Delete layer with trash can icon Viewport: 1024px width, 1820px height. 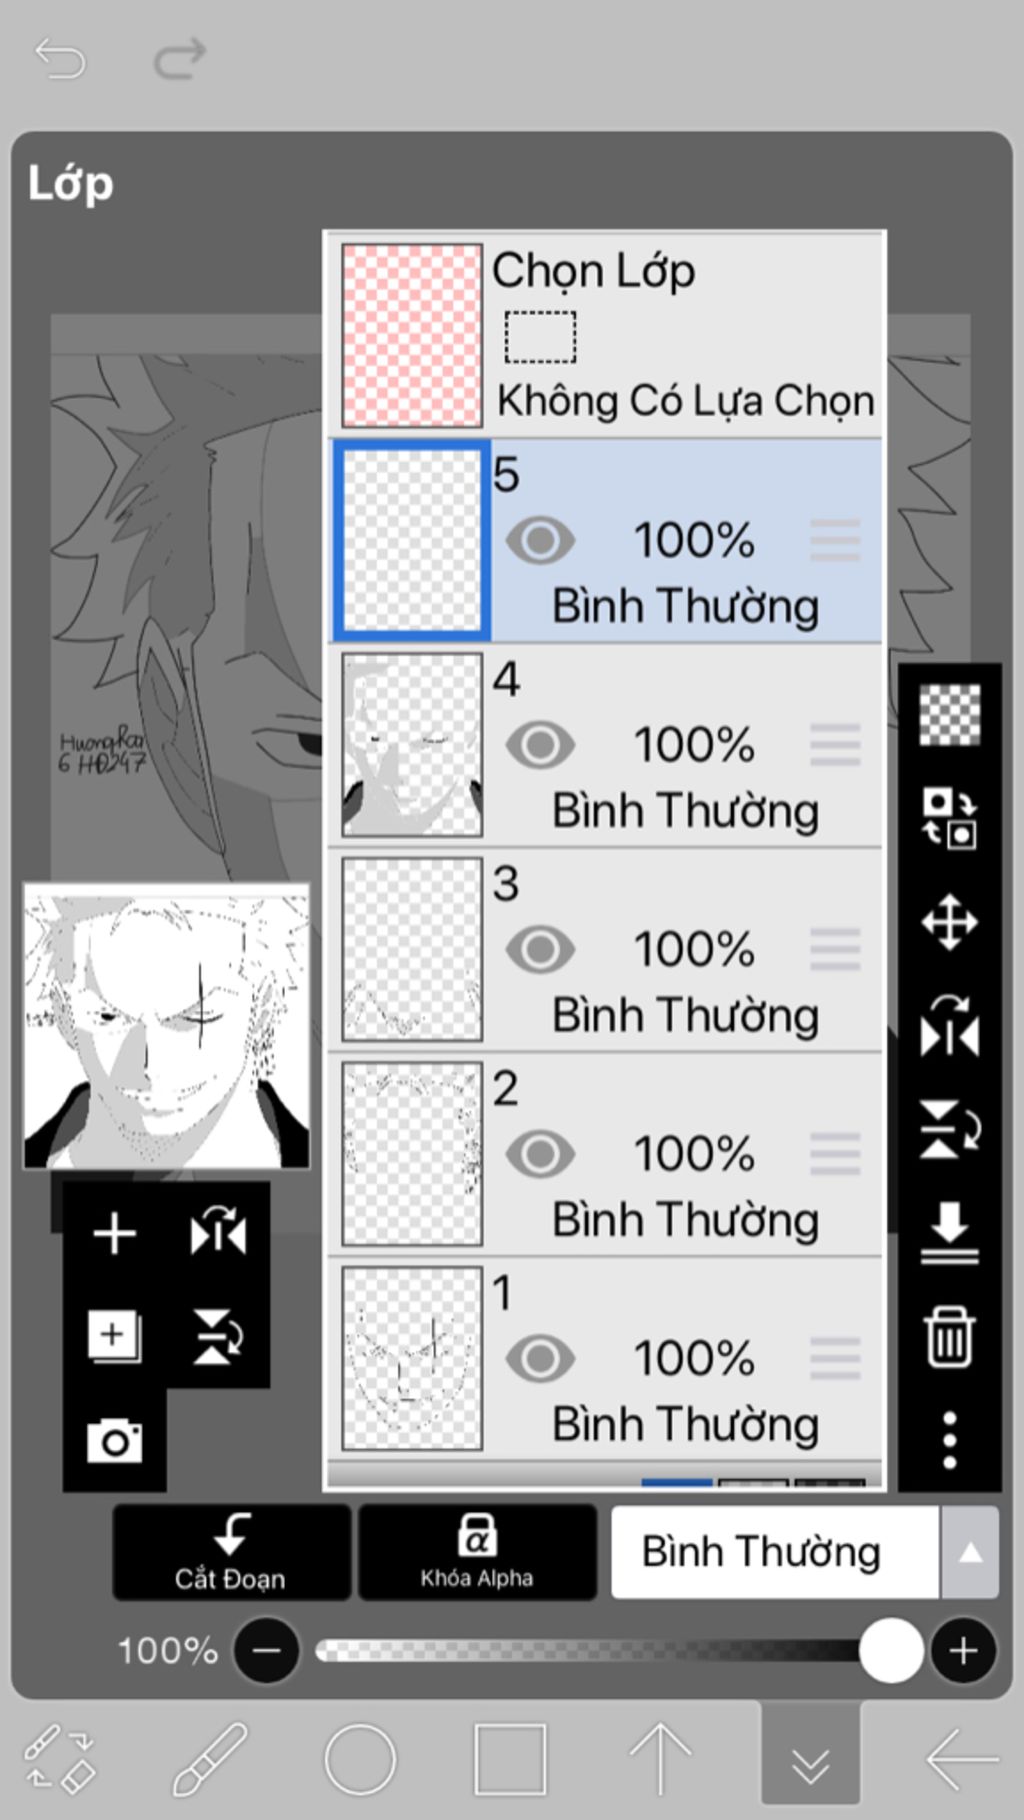pos(949,1336)
